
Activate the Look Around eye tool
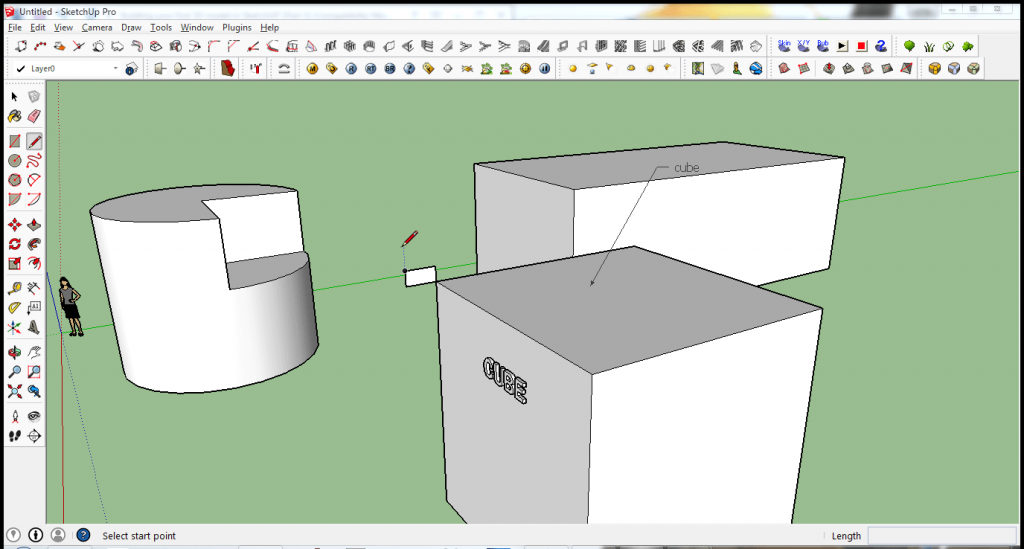point(34,416)
